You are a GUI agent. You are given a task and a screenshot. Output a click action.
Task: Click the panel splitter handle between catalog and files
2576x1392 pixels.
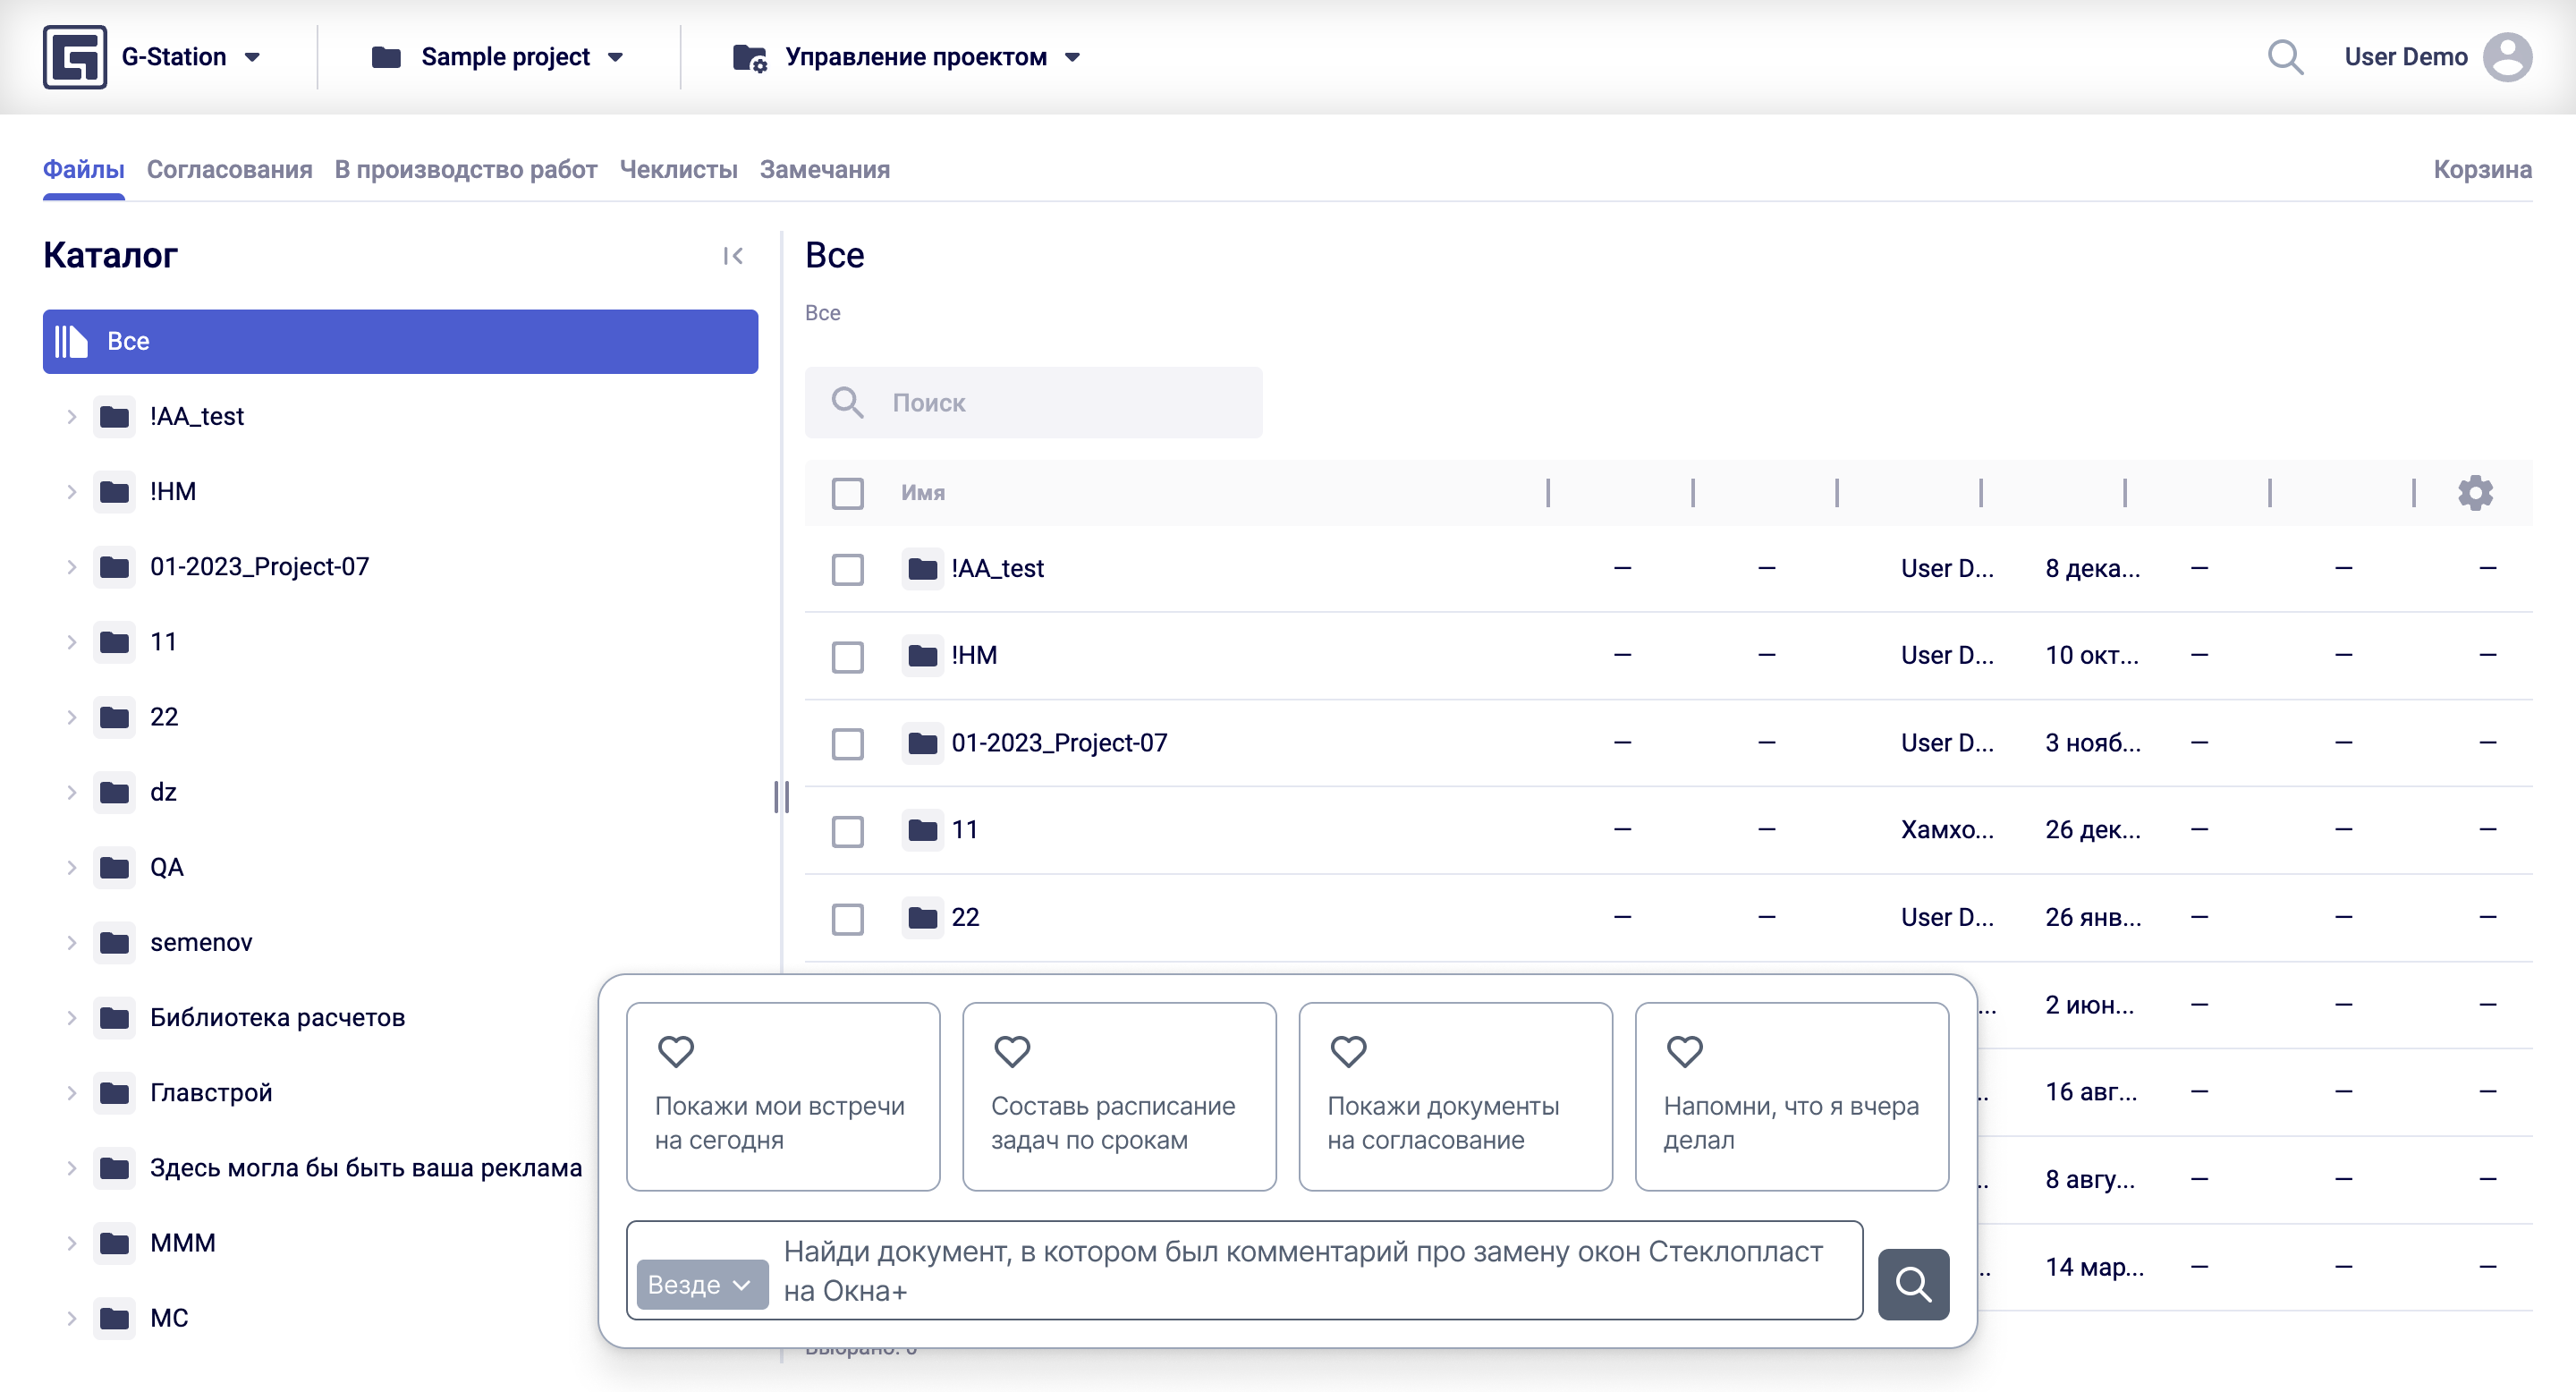point(781,797)
